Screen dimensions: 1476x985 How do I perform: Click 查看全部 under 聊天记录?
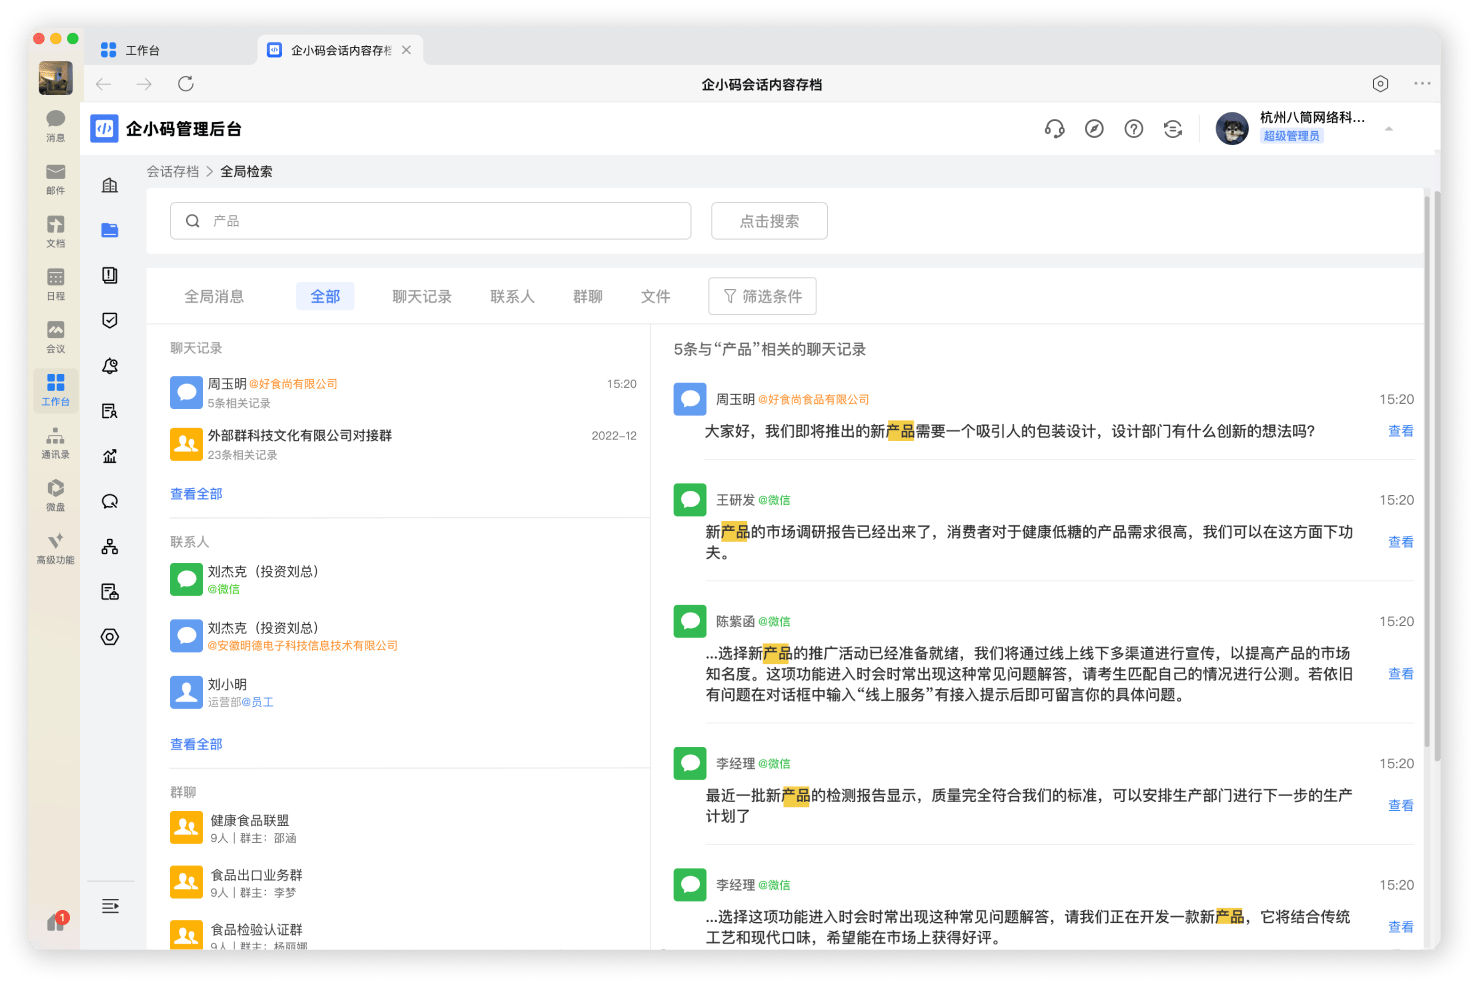196,494
